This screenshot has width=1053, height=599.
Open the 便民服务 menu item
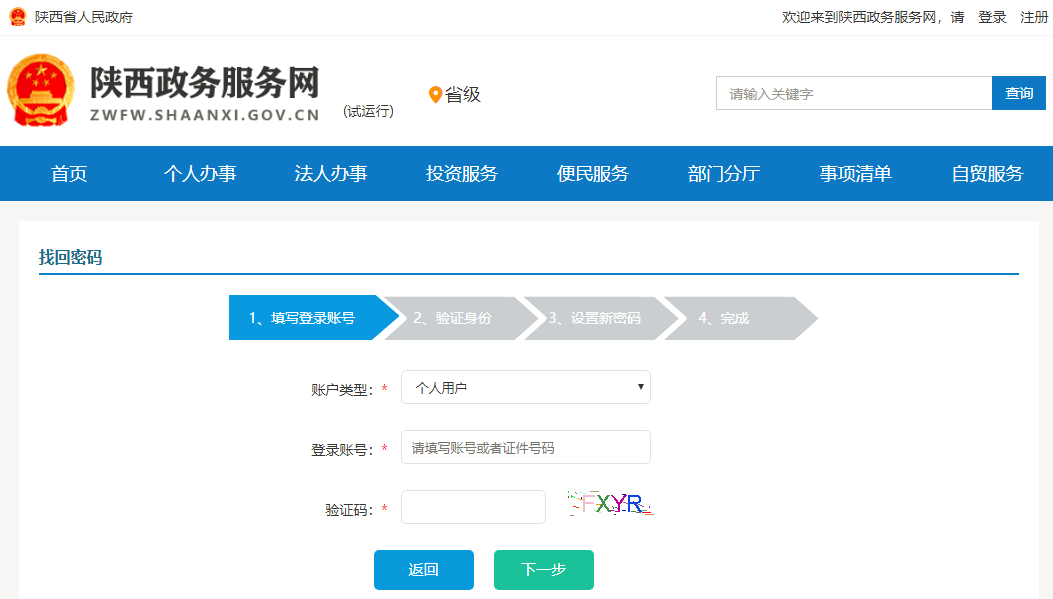pyautogui.click(x=593, y=174)
